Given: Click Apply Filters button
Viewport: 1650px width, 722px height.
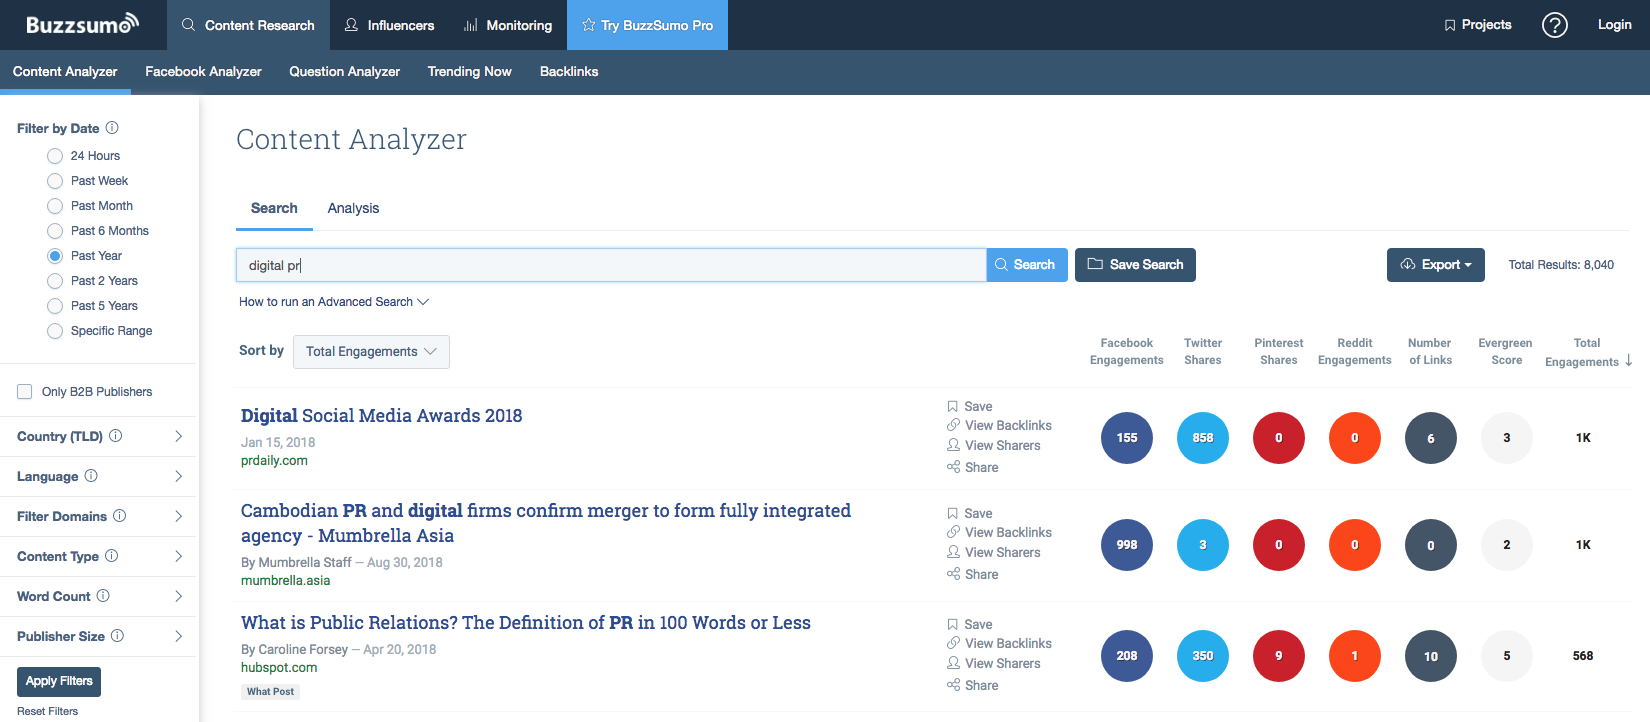Looking at the screenshot, I should [x=59, y=681].
